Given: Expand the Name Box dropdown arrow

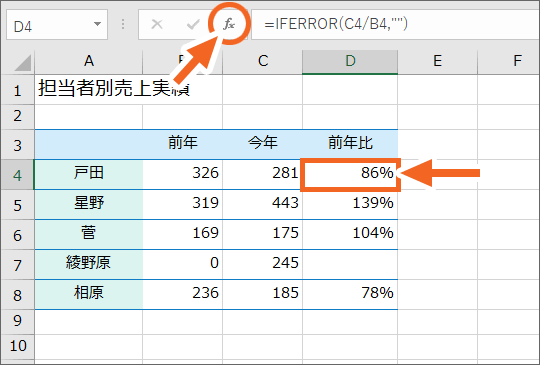Looking at the screenshot, I should coord(97,24).
